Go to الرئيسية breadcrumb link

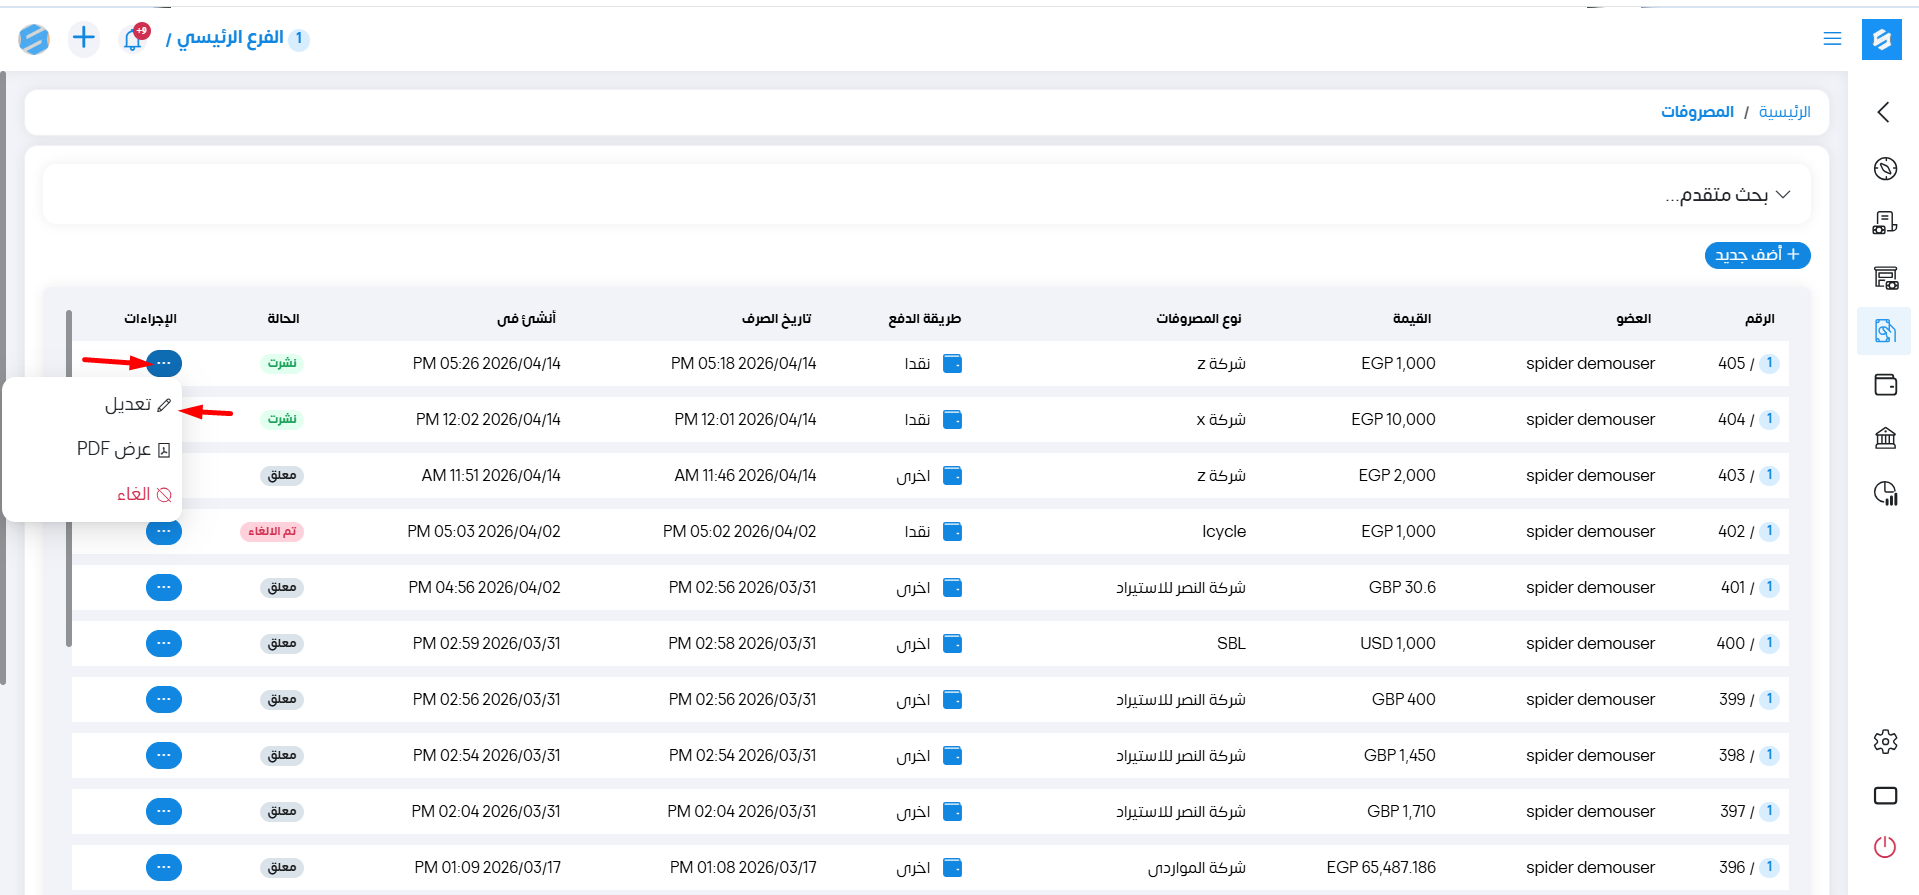coord(1784,112)
